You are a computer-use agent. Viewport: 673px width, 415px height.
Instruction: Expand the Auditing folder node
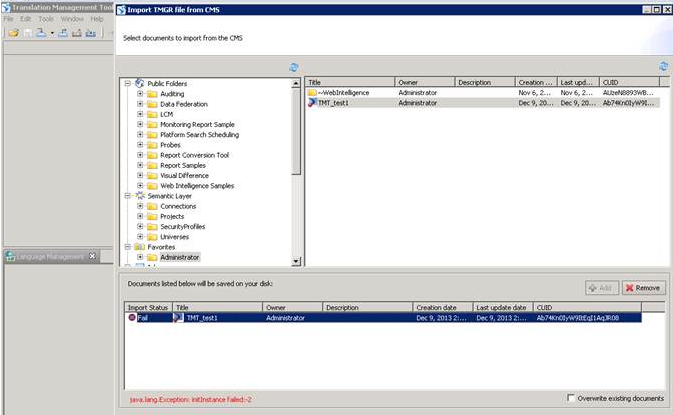tap(140, 94)
